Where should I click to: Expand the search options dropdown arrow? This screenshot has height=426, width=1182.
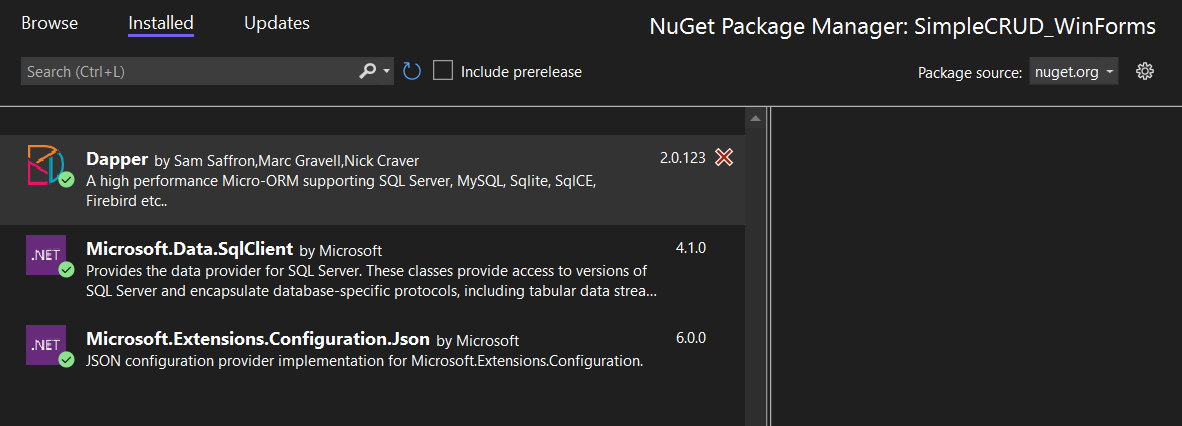pyautogui.click(x=387, y=71)
